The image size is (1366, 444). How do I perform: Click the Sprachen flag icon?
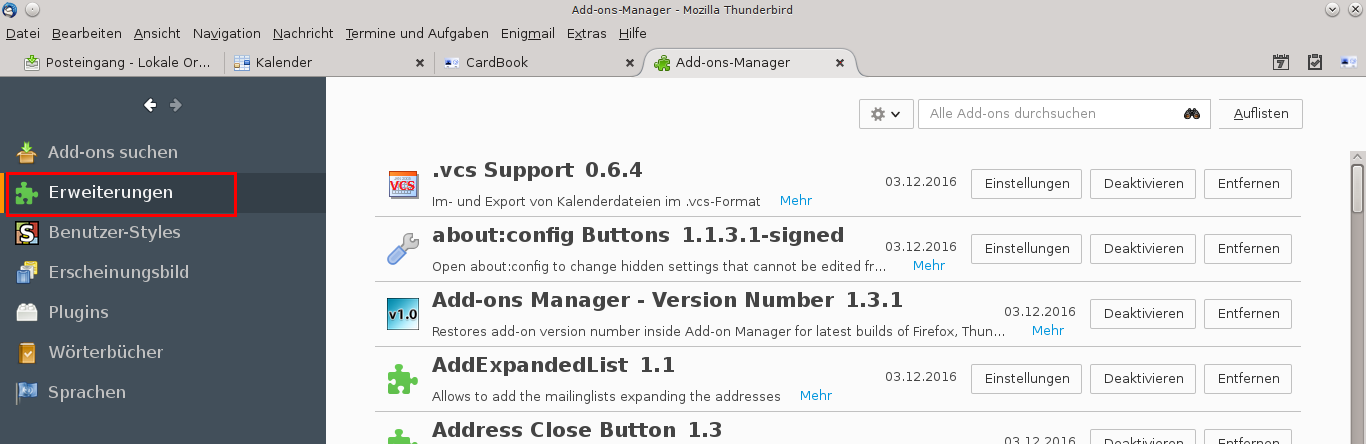pos(27,393)
